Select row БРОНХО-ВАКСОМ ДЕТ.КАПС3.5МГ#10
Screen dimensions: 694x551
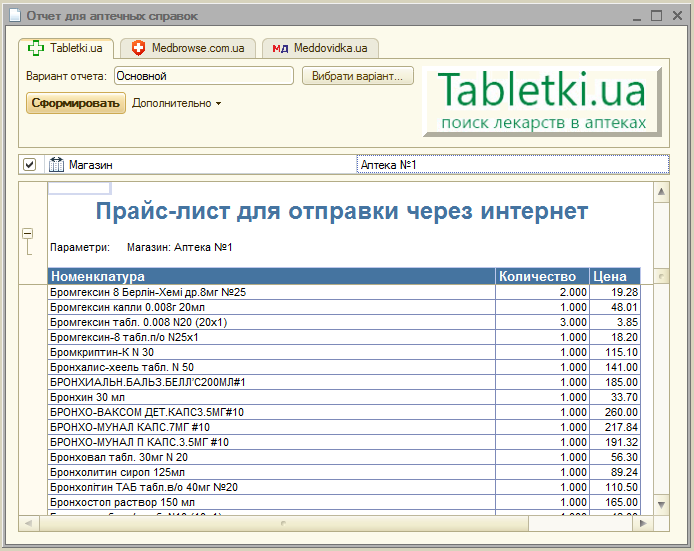344,412
